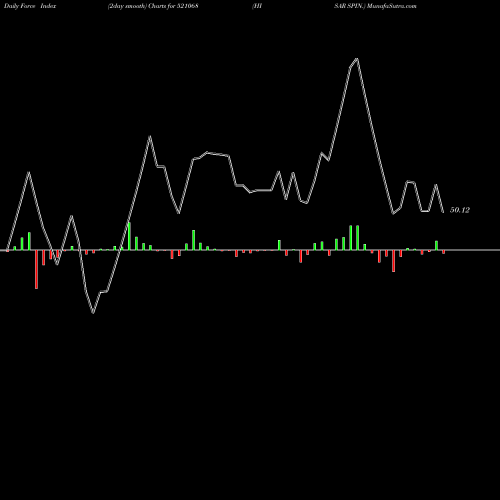Click the tallest red force bar
Viewport: 500px width, 500px height.
36,269
